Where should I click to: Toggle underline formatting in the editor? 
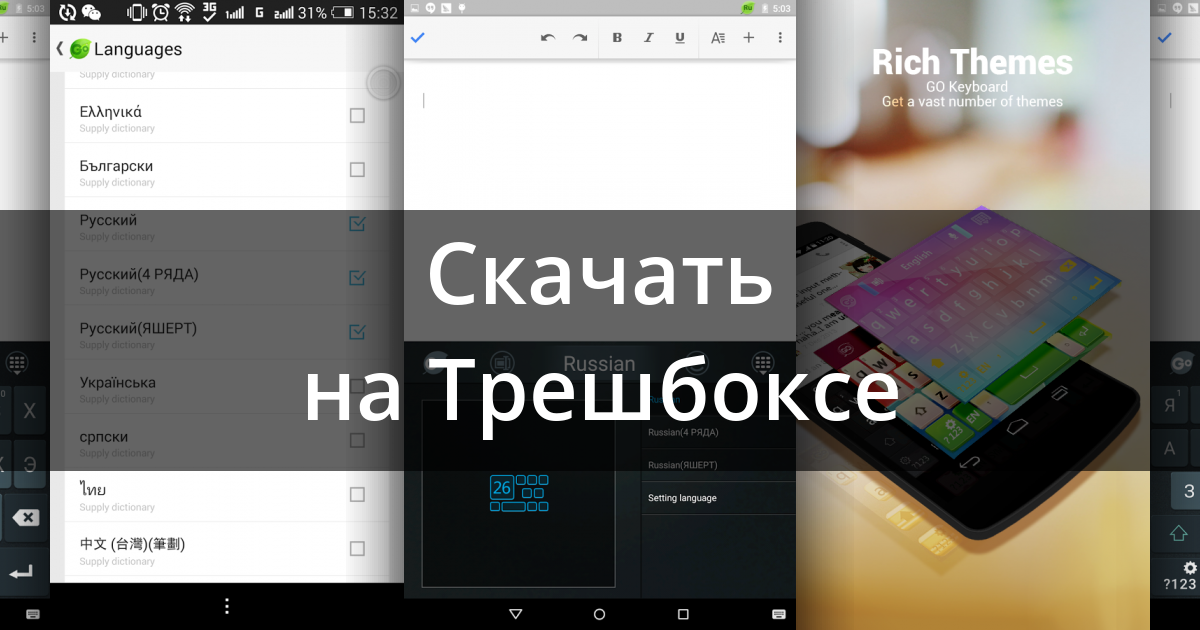click(680, 38)
